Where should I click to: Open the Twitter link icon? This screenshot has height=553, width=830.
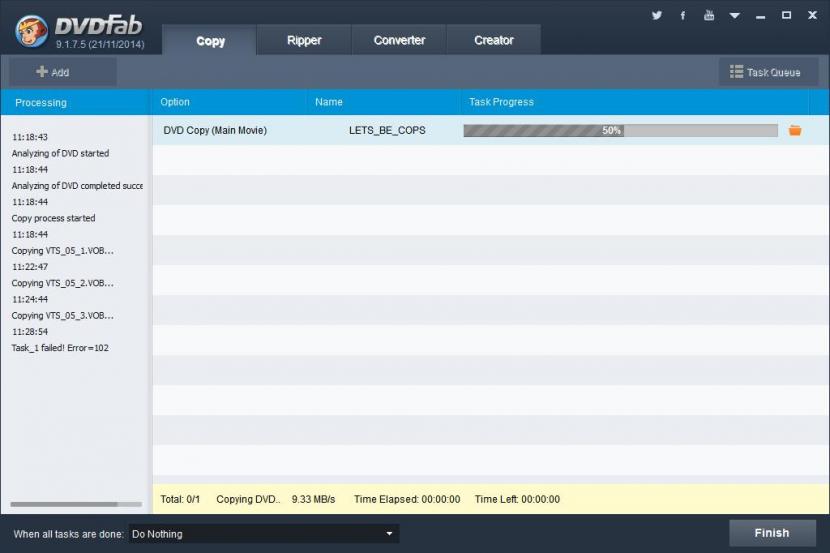tap(657, 15)
